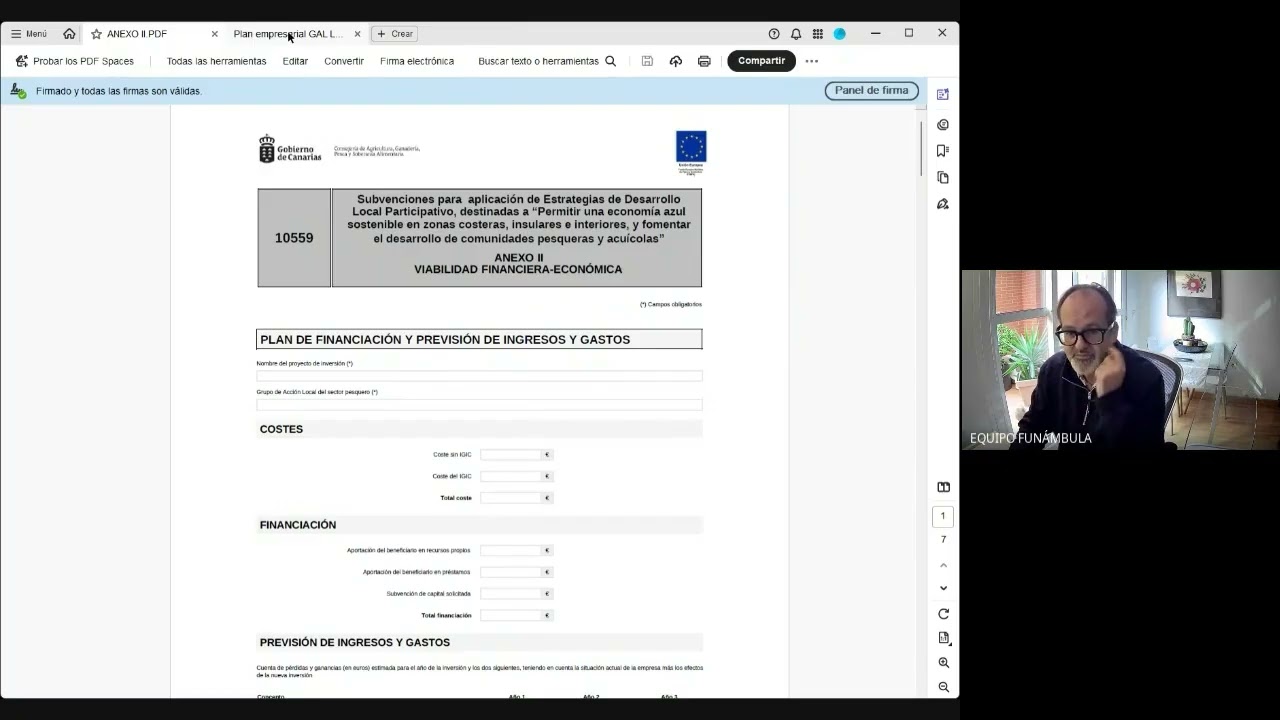1280x720 pixels.
Task: Open the more options ellipsis
Action: [x=812, y=61]
